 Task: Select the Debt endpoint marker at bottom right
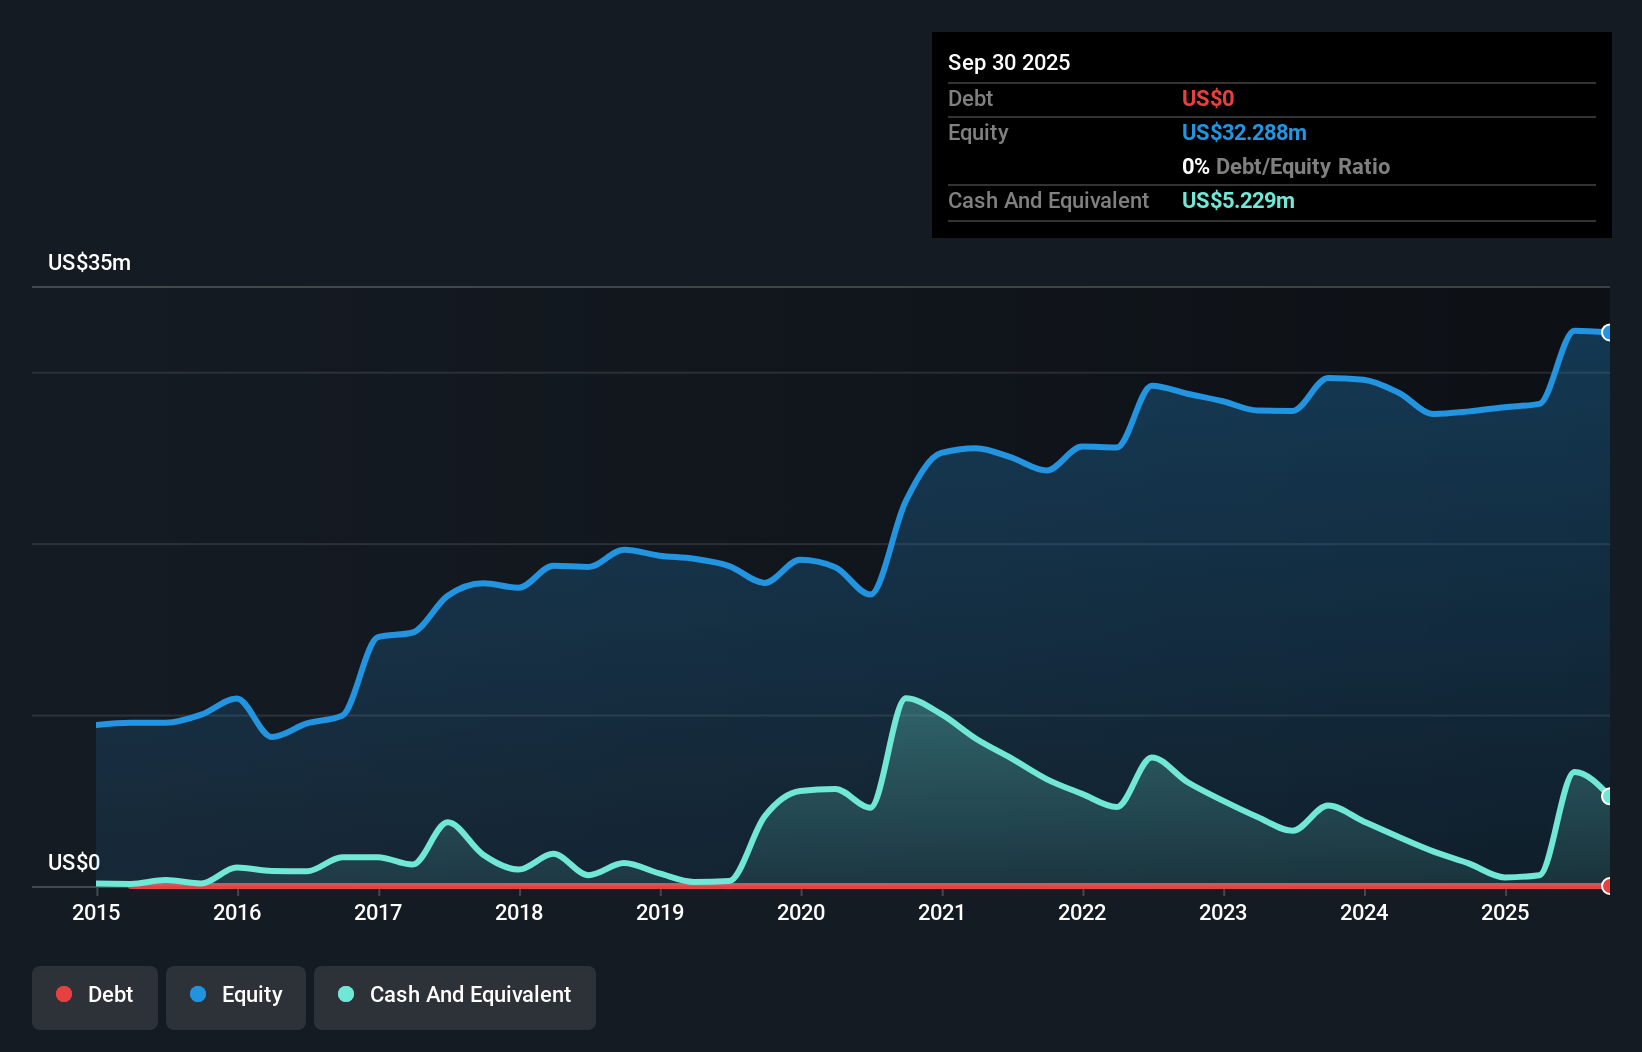1607,886
